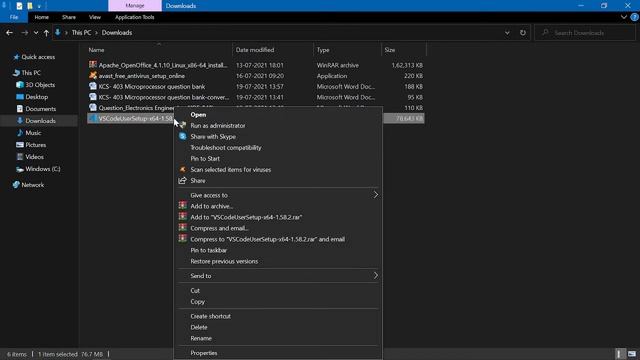
Task: Switch to Details view in status bar
Action: click(x=620, y=354)
